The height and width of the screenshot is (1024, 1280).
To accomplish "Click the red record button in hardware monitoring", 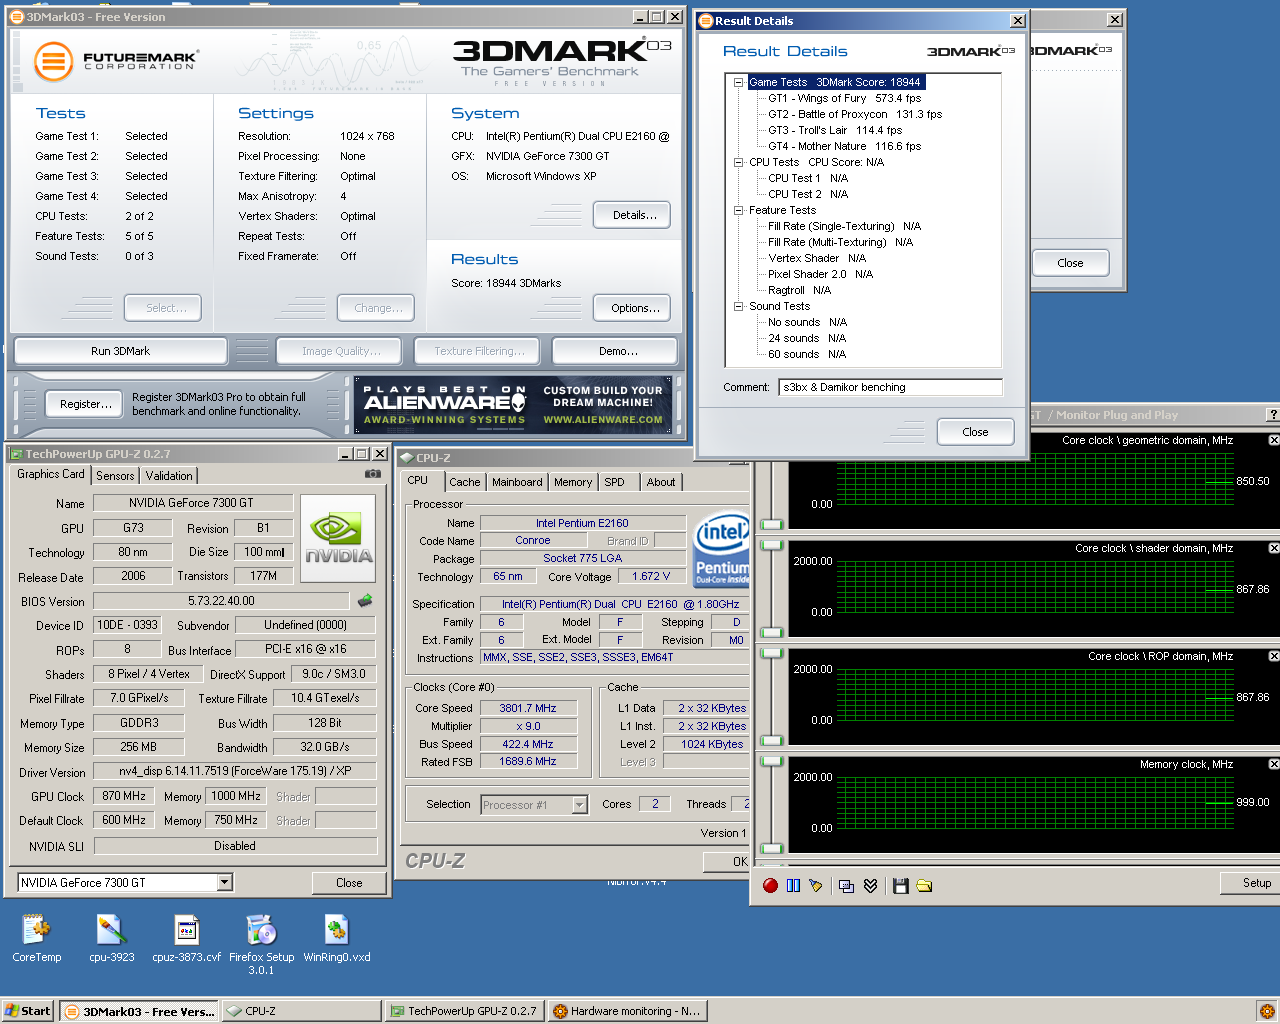I will (x=770, y=886).
